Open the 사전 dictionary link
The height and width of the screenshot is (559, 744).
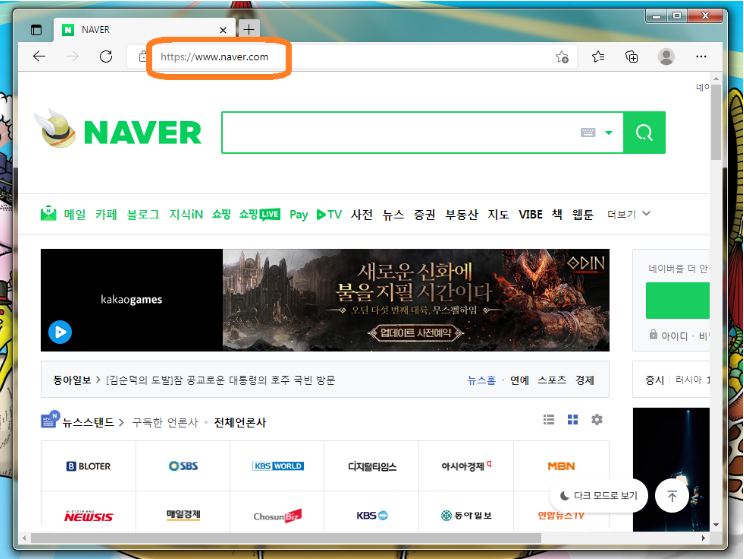pyautogui.click(x=362, y=214)
